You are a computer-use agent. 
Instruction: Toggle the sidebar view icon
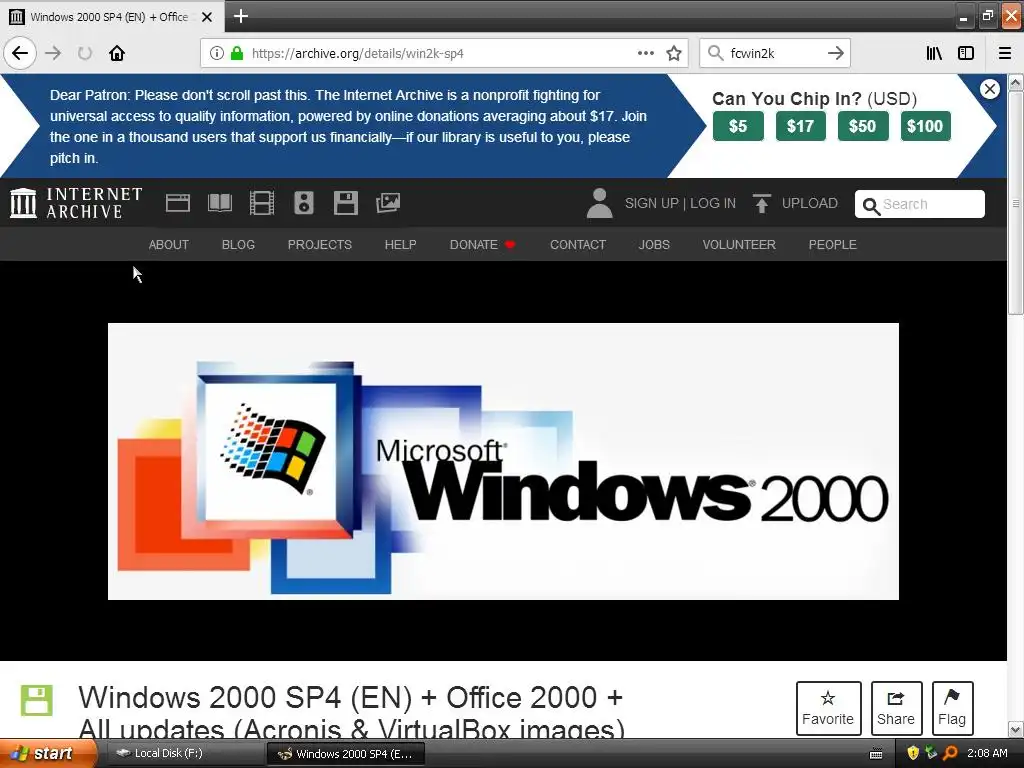click(x=966, y=53)
